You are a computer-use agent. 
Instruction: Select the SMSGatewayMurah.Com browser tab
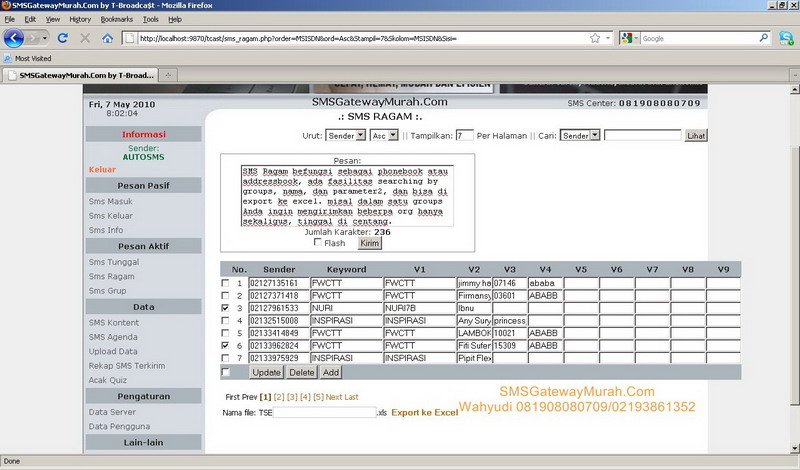(x=80, y=75)
